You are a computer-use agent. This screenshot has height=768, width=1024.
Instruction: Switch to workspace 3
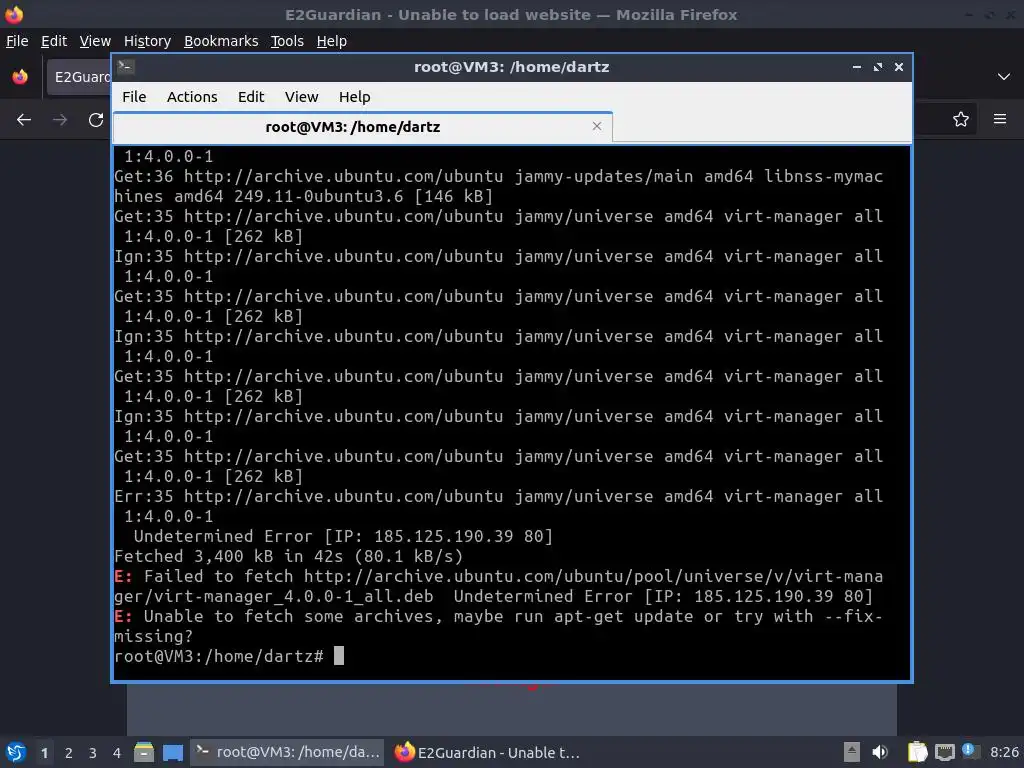click(x=93, y=753)
